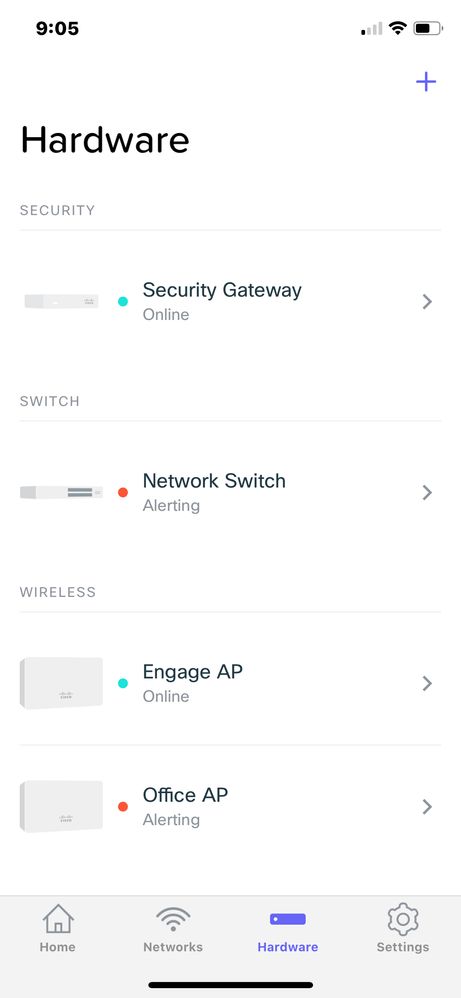
Task: Tap the Engage AP device image
Action: (61, 683)
